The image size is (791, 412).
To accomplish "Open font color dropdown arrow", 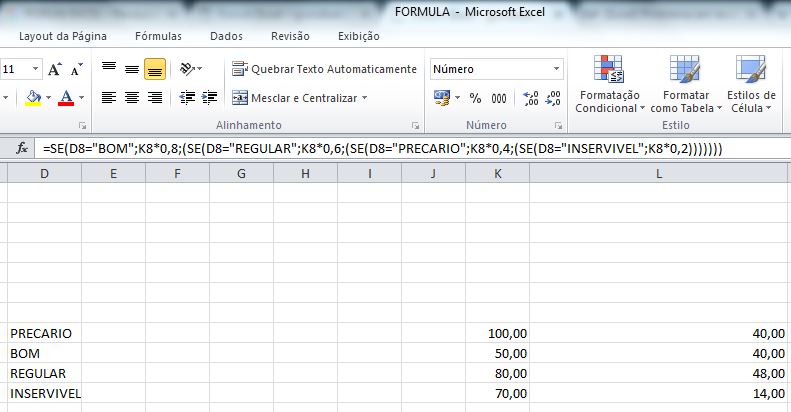I will (81, 97).
